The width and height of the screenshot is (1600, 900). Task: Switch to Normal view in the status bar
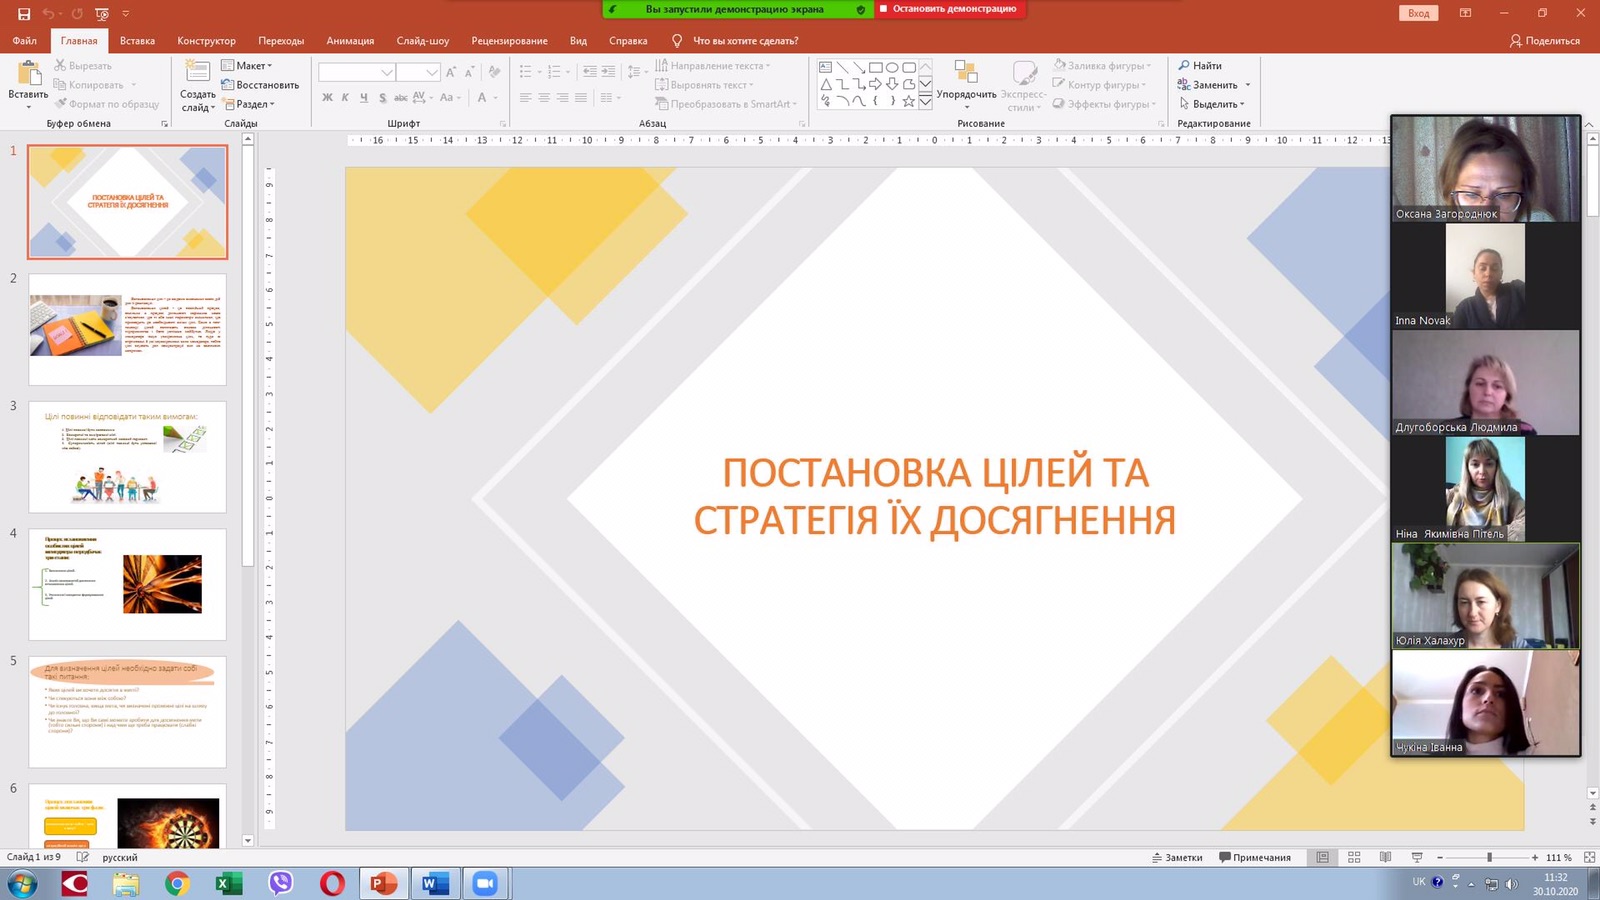coord(1323,858)
